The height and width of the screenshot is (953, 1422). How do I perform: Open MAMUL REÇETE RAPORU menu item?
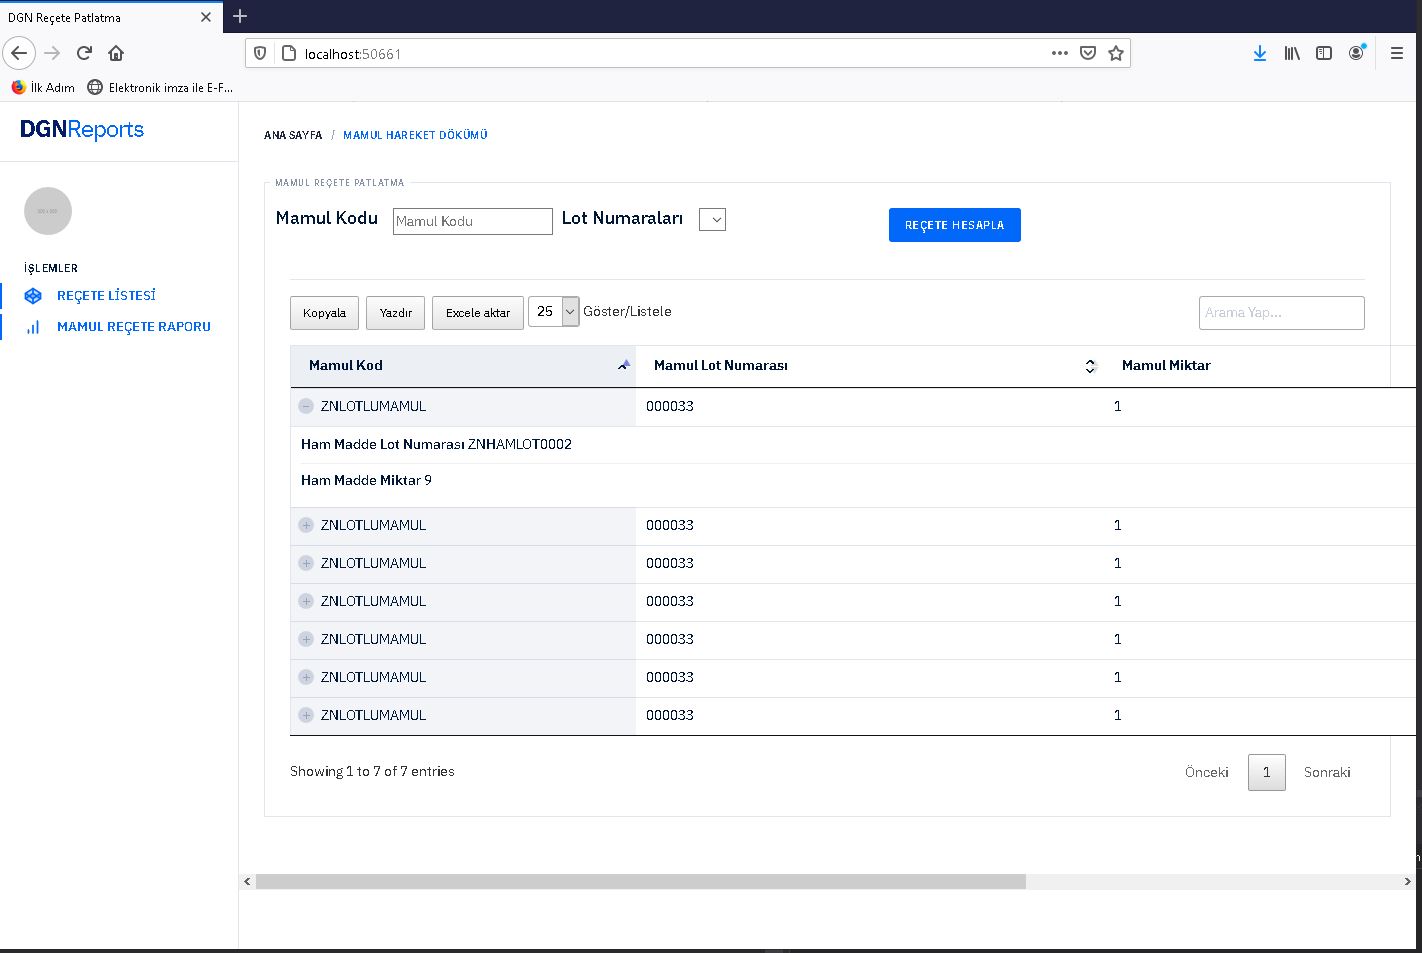(x=134, y=327)
